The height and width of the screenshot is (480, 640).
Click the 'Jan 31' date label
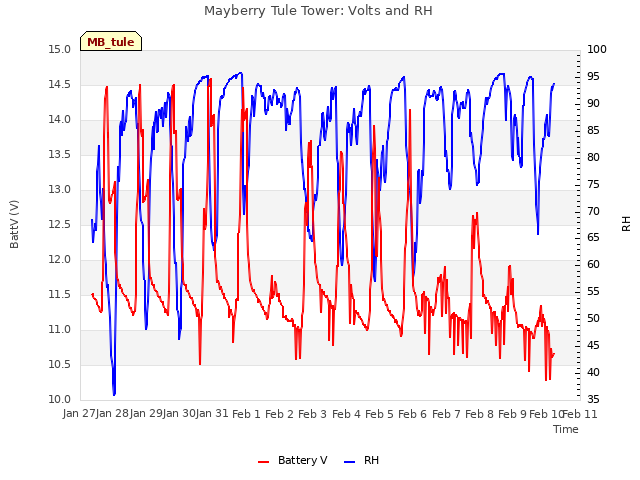tap(212, 414)
